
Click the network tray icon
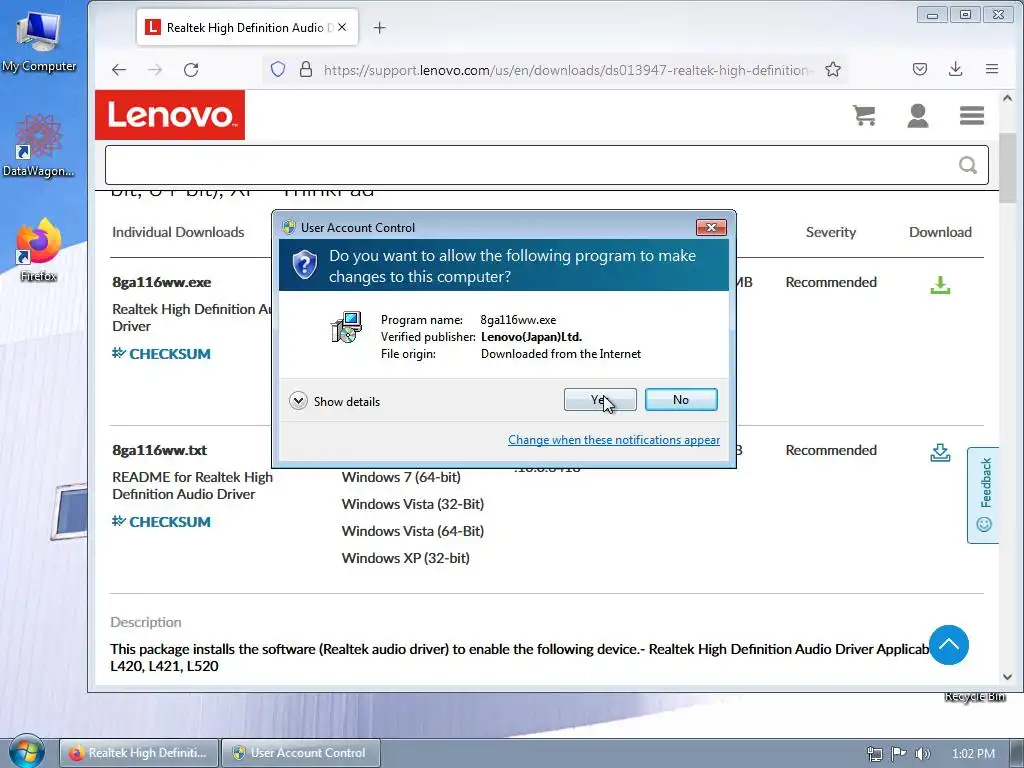(875, 754)
